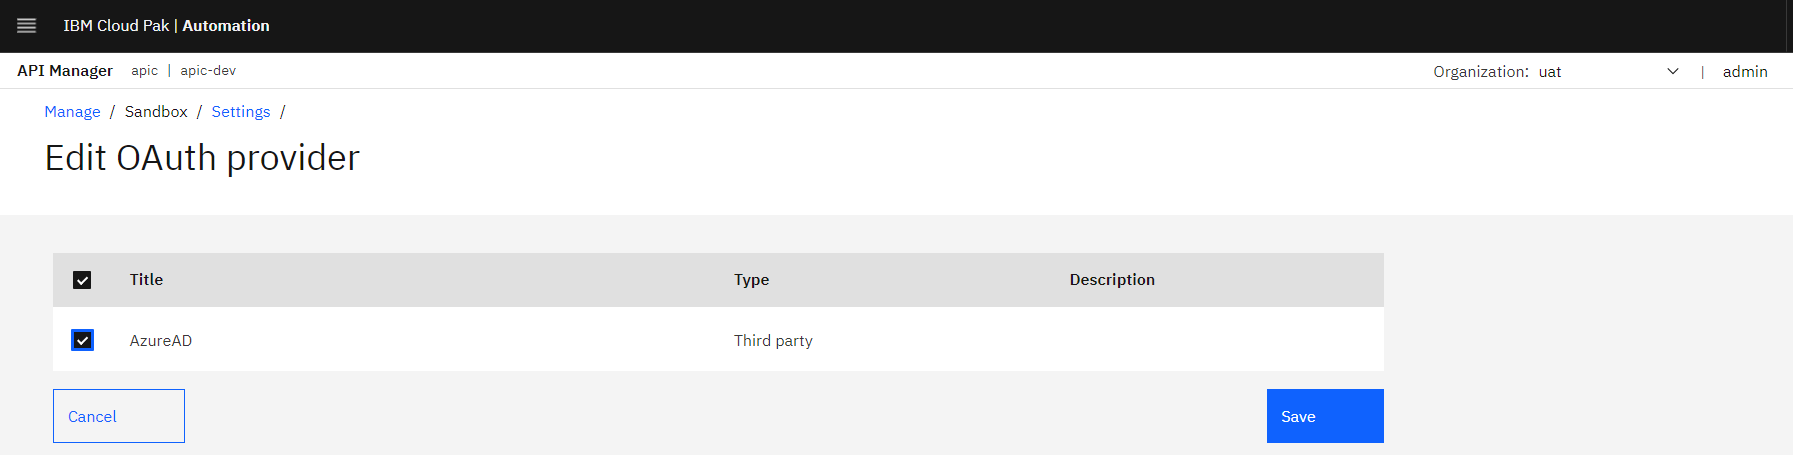Image resolution: width=1793 pixels, height=455 pixels.
Task: Click the Type column header
Action: click(x=751, y=280)
